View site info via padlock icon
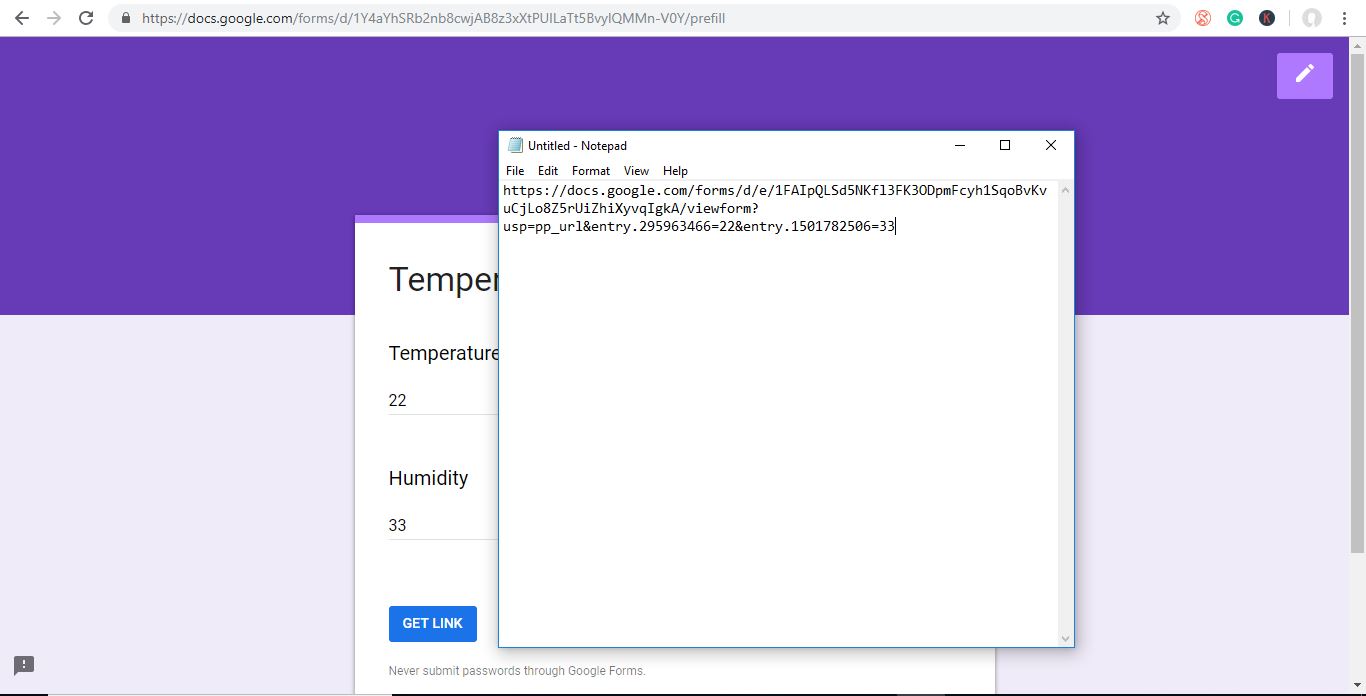 [125, 18]
